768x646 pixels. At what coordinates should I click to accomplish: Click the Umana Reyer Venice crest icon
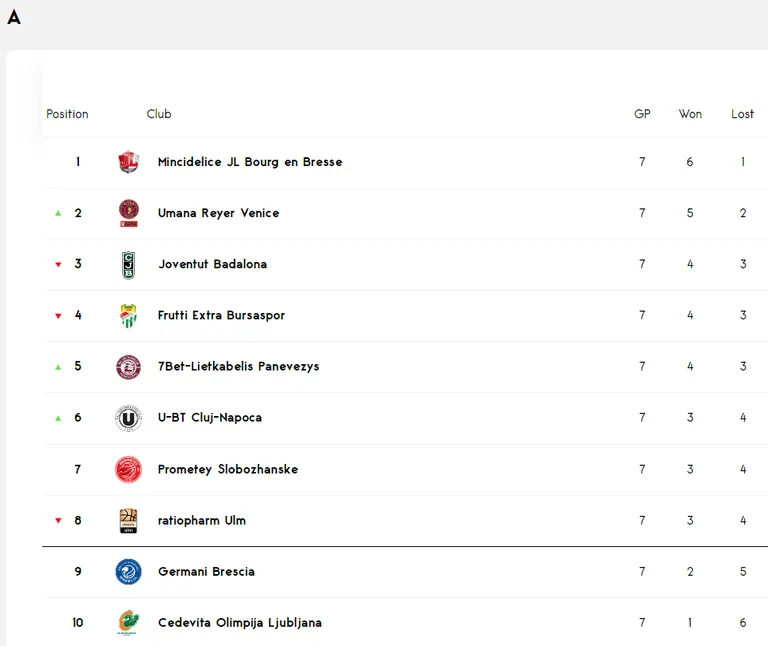click(x=129, y=213)
